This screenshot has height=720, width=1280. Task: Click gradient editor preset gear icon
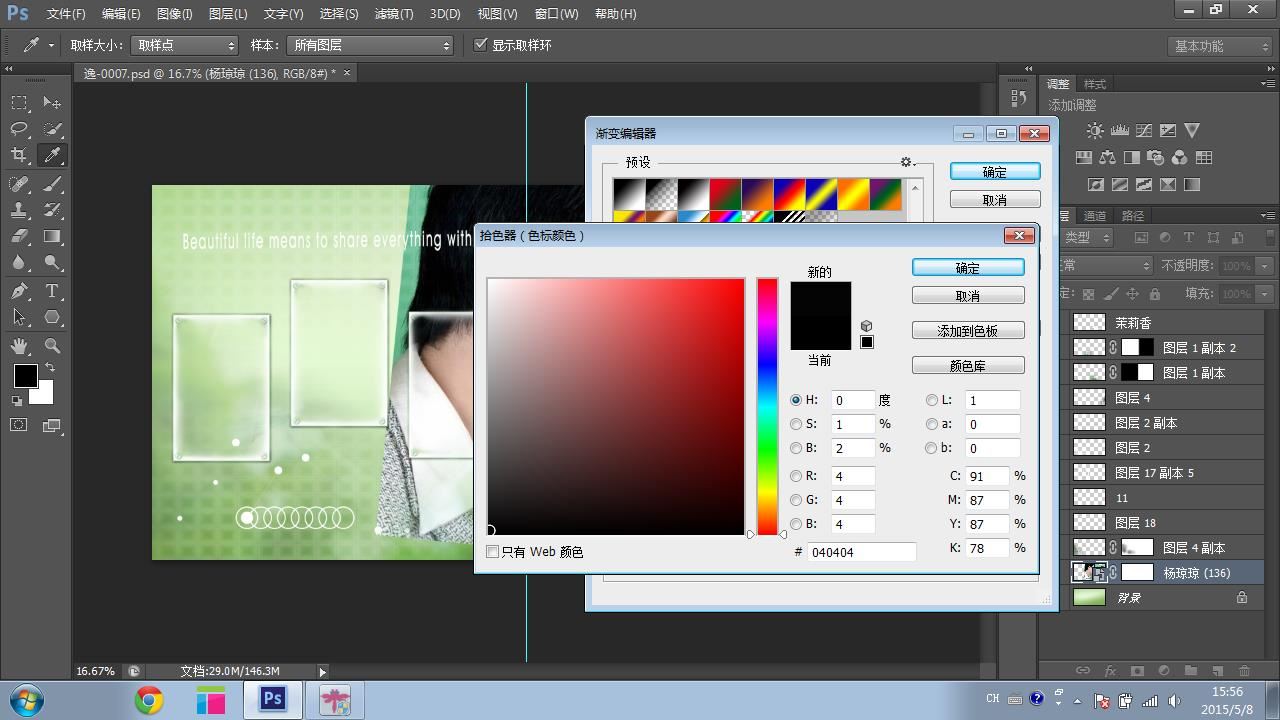pos(906,162)
